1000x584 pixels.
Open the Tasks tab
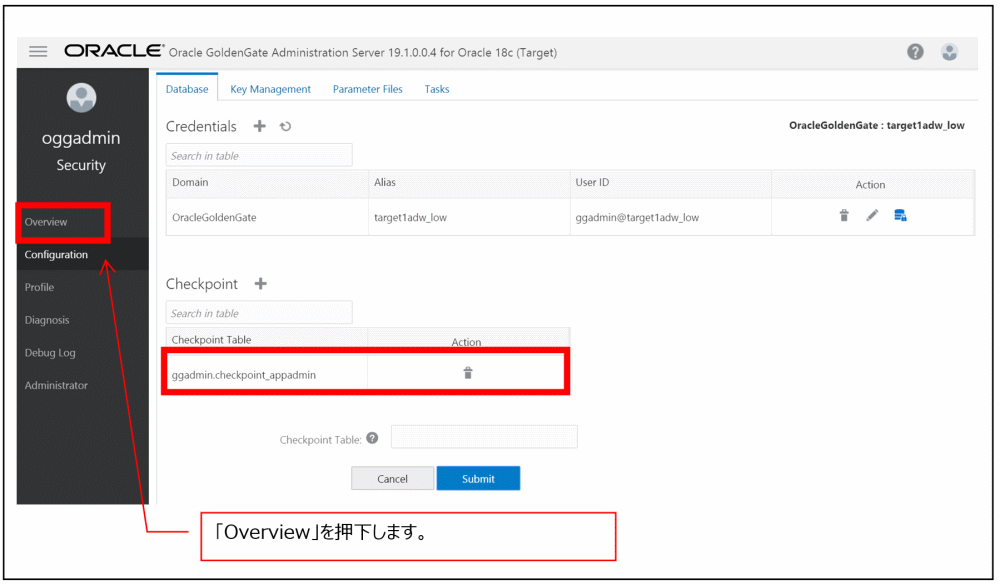point(437,89)
